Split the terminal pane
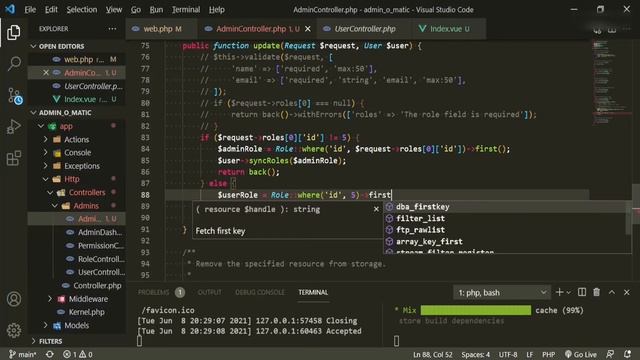Screen dimensions: 640x360 (x=582, y=292)
